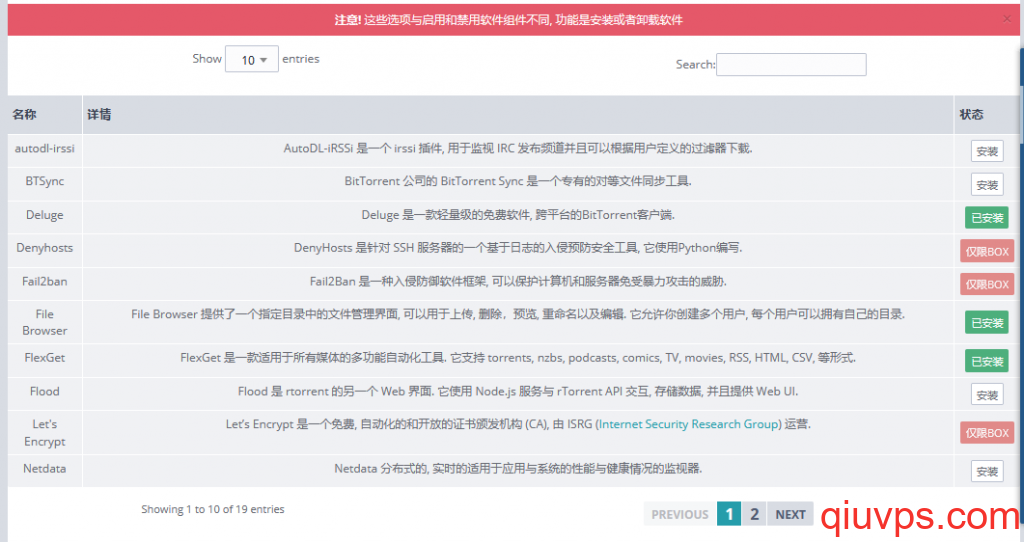Click the Flood rtorrent description text
Image resolution: width=1024 pixels, height=542 pixels.
point(518,391)
